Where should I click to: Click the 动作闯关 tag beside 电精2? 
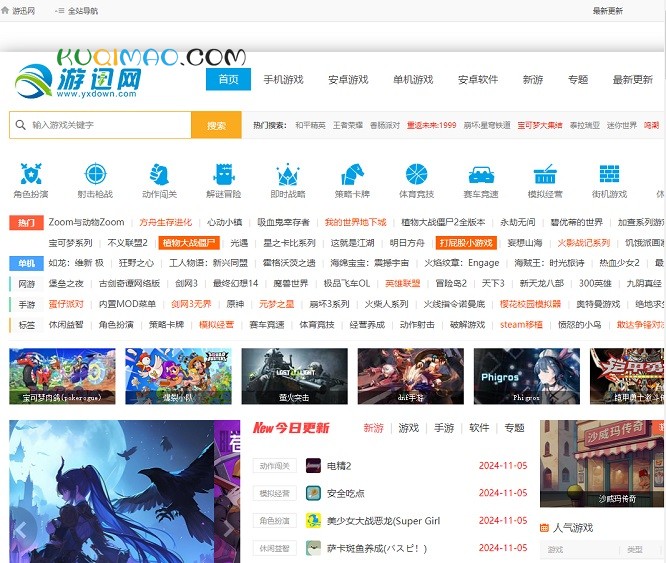[x=274, y=466]
